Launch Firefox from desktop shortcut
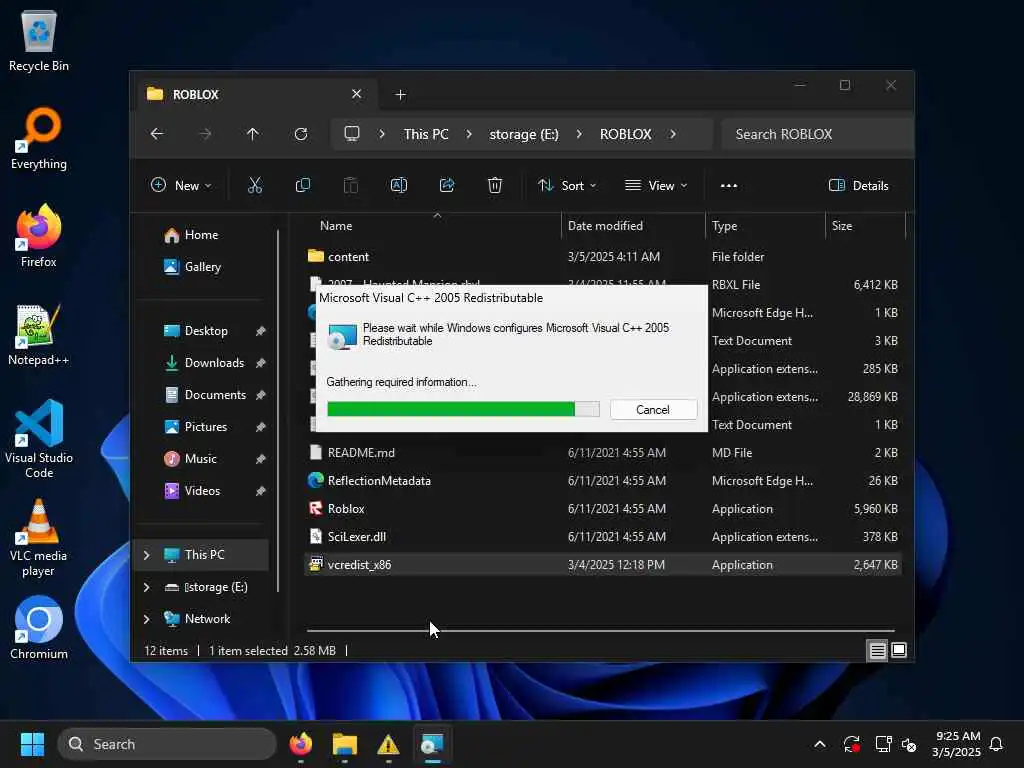This screenshot has height=768, width=1024. point(39,236)
